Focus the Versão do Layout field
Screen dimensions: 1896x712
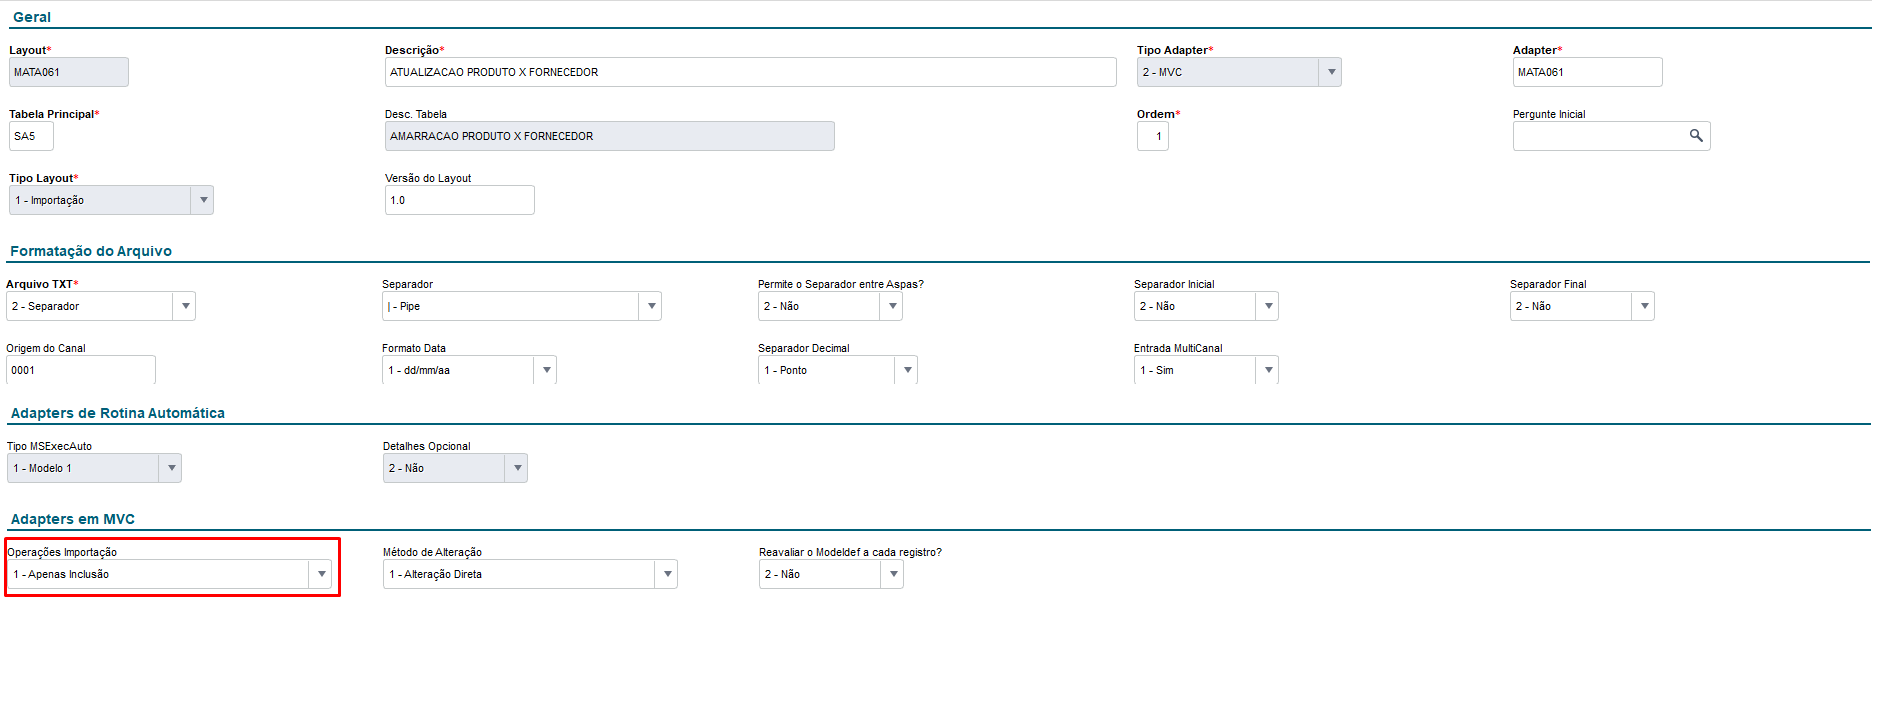pos(459,200)
